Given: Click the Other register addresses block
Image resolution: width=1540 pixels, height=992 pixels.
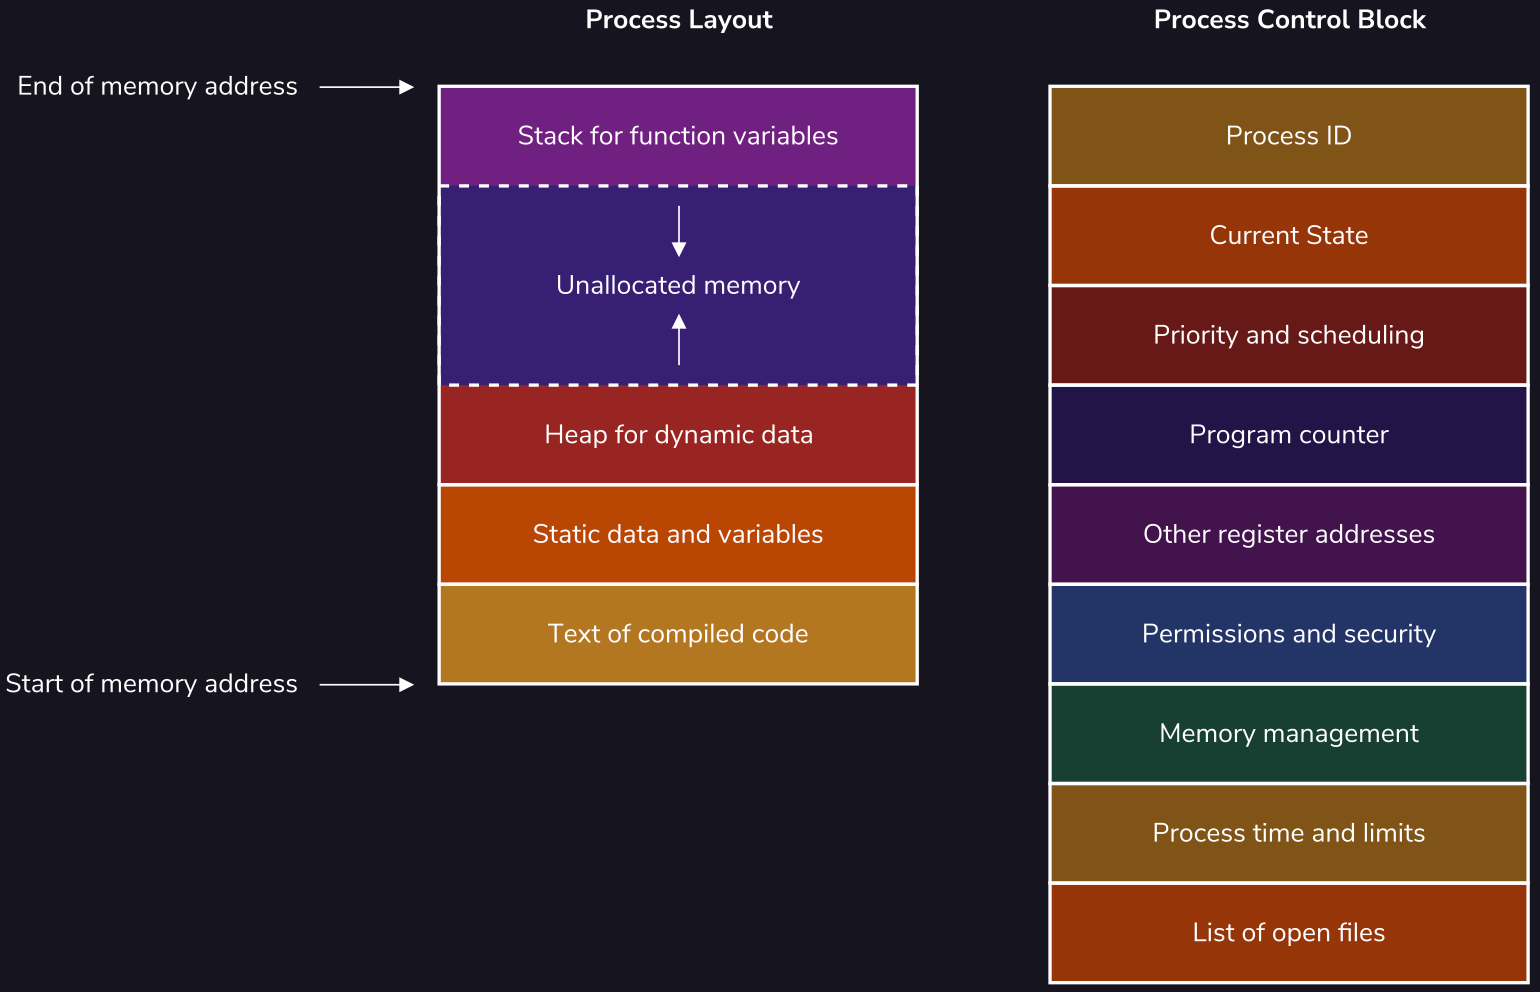Looking at the screenshot, I should click(1288, 534).
